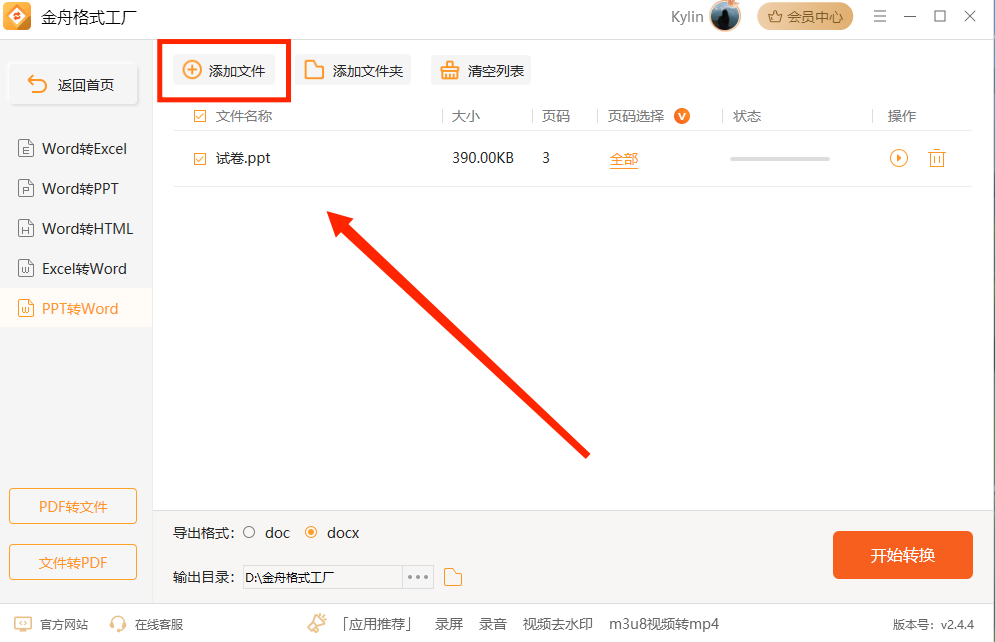This screenshot has height=642, width=995.
Task: Click the 试卷.ppt file name
Action: coord(243,158)
